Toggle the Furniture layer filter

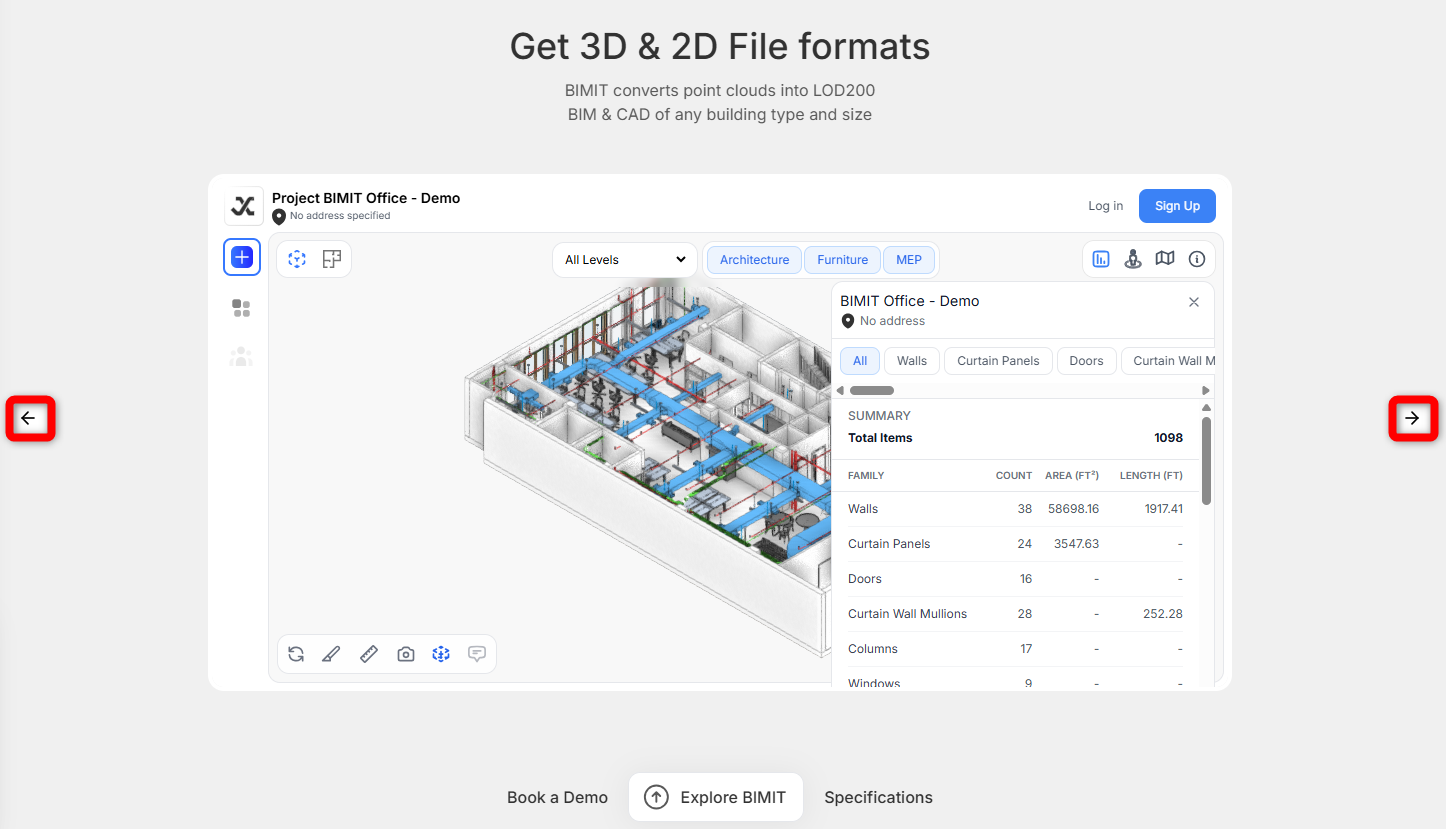(x=842, y=260)
